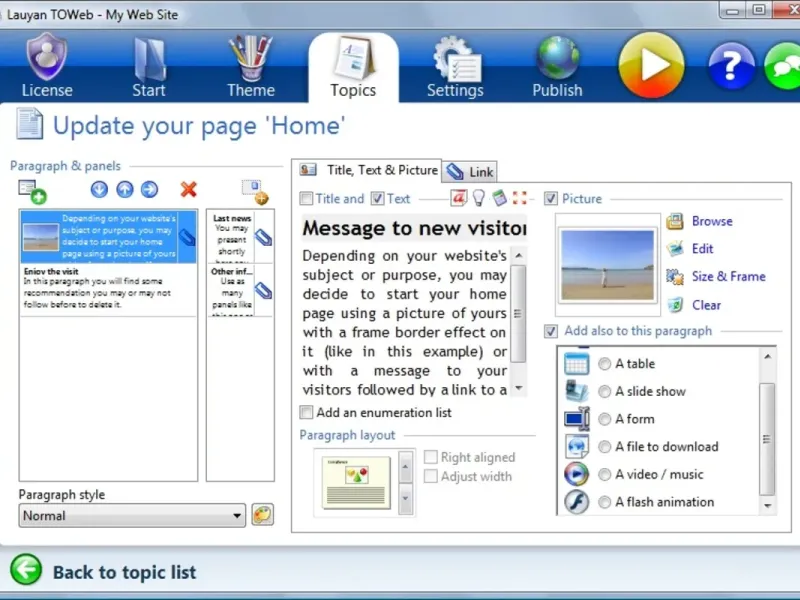Click add-to-paragraph list scrollbar thumb
Viewport: 800px width, 600px height.
click(x=767, y=439)
